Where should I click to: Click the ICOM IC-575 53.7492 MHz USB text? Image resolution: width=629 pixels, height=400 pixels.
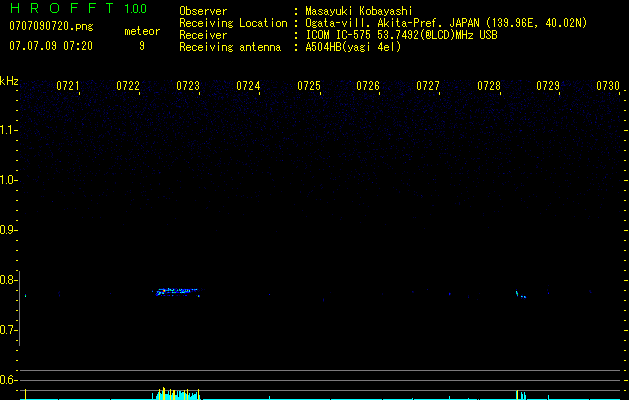click(x=401, y=35)
